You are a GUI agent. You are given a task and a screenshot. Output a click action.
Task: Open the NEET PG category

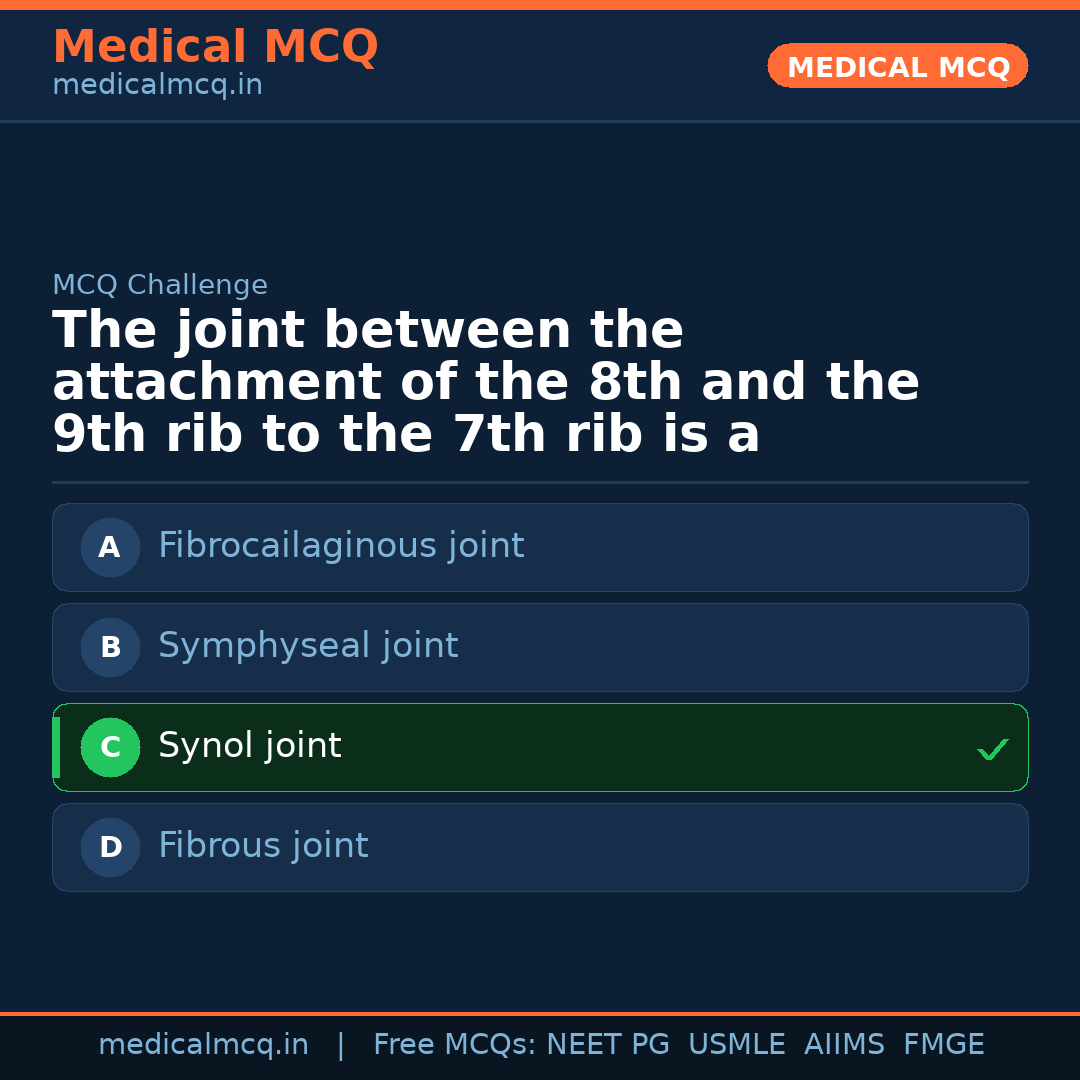pos(607,1043)
